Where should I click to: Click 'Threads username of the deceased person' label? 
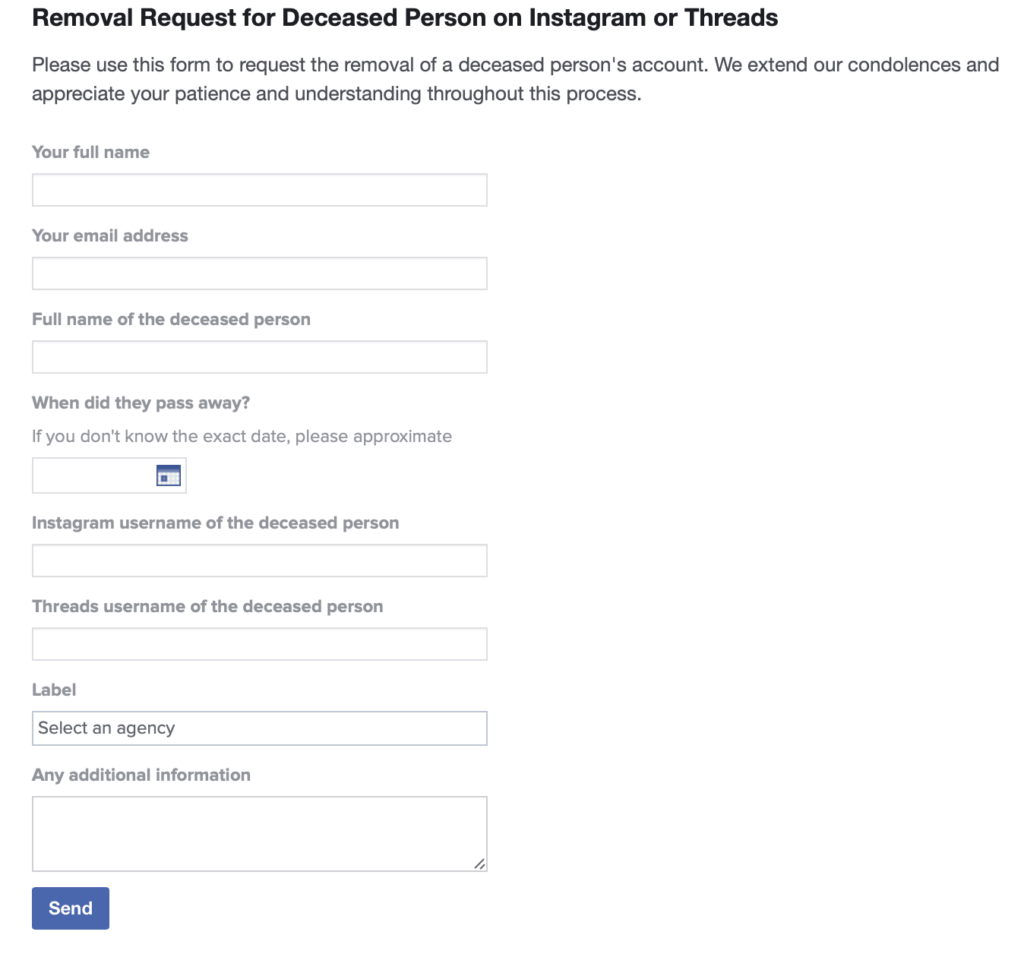click(x=207, y=606)
